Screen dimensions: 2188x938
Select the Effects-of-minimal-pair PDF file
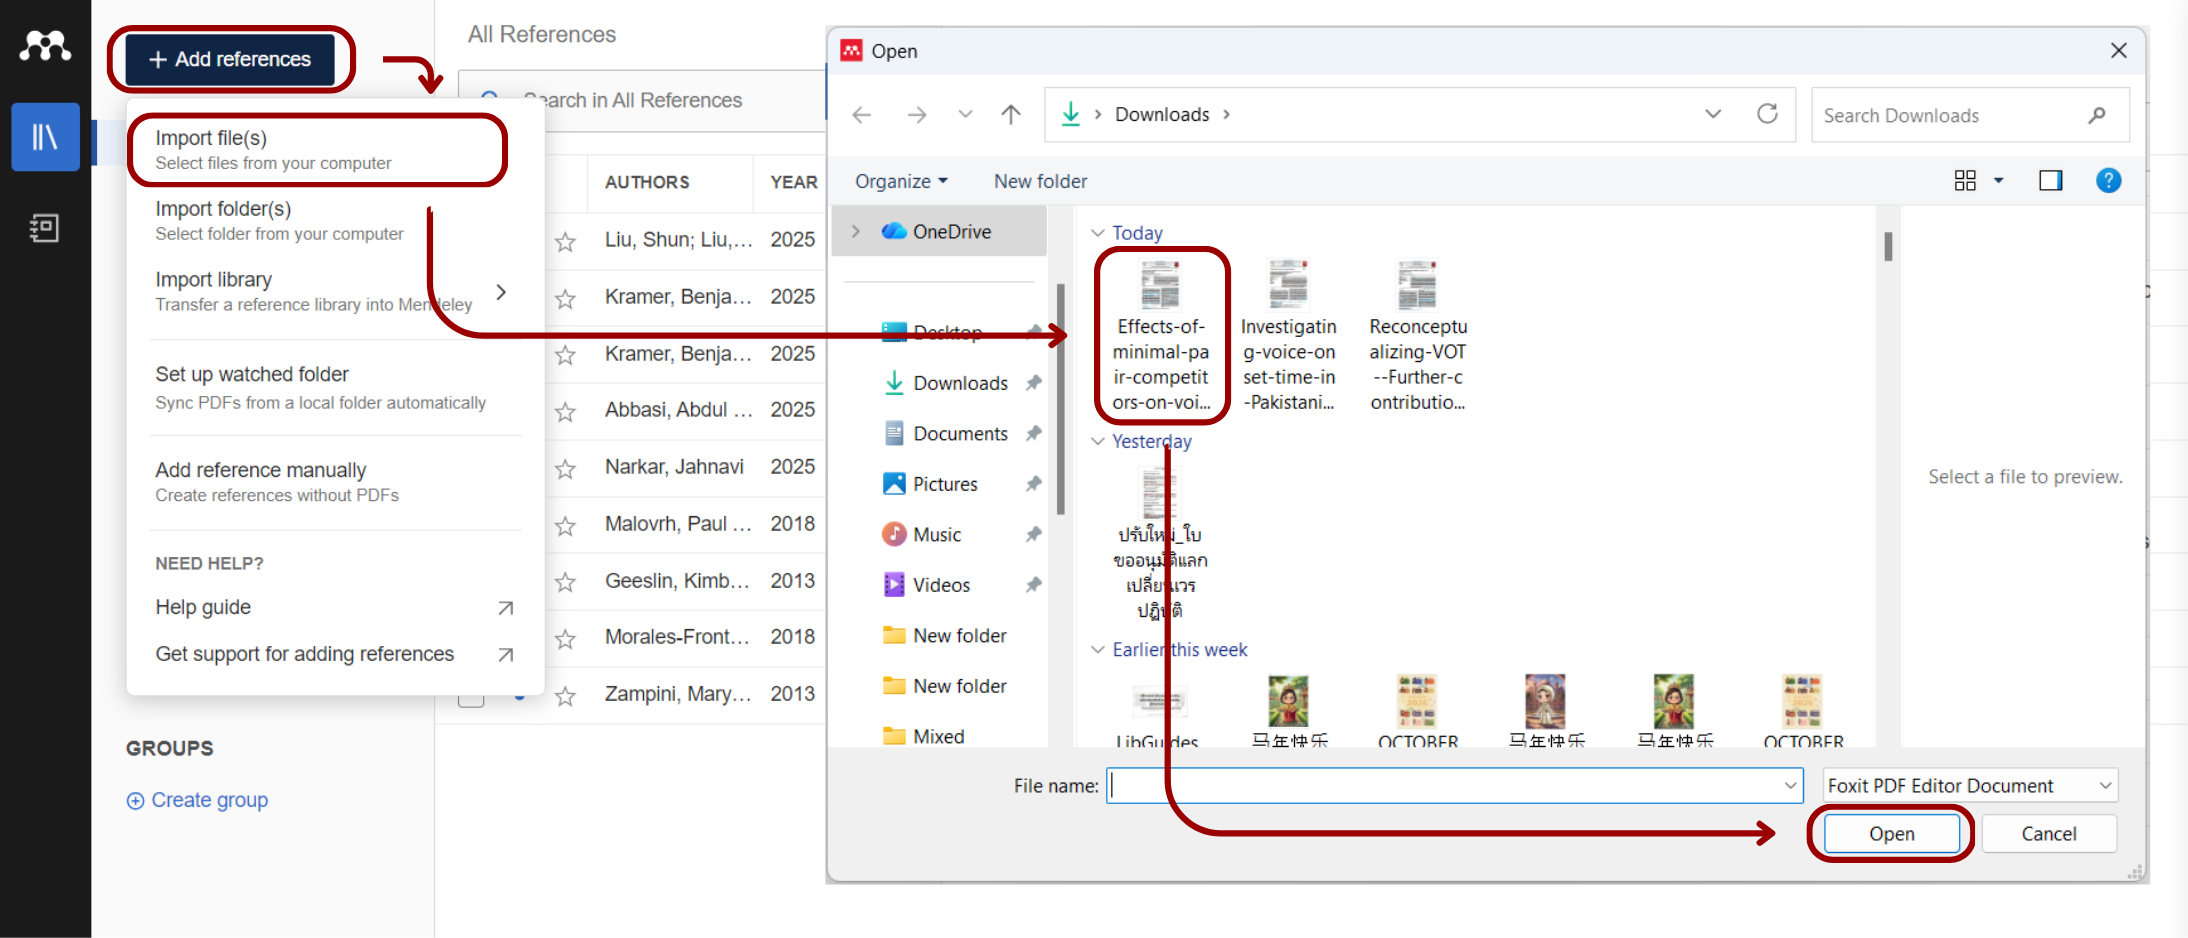1161,336
